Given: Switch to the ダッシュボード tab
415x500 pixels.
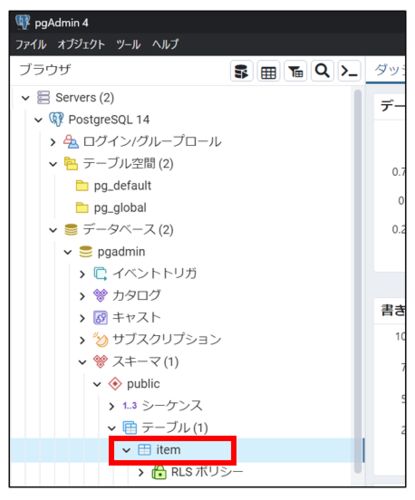Looking at the screenshot, I should coord(389,70).
